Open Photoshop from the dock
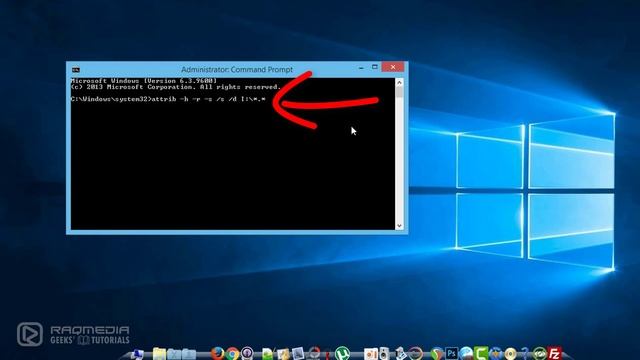The width and height of the screenshot is (640, 360). tap(451, 353)
